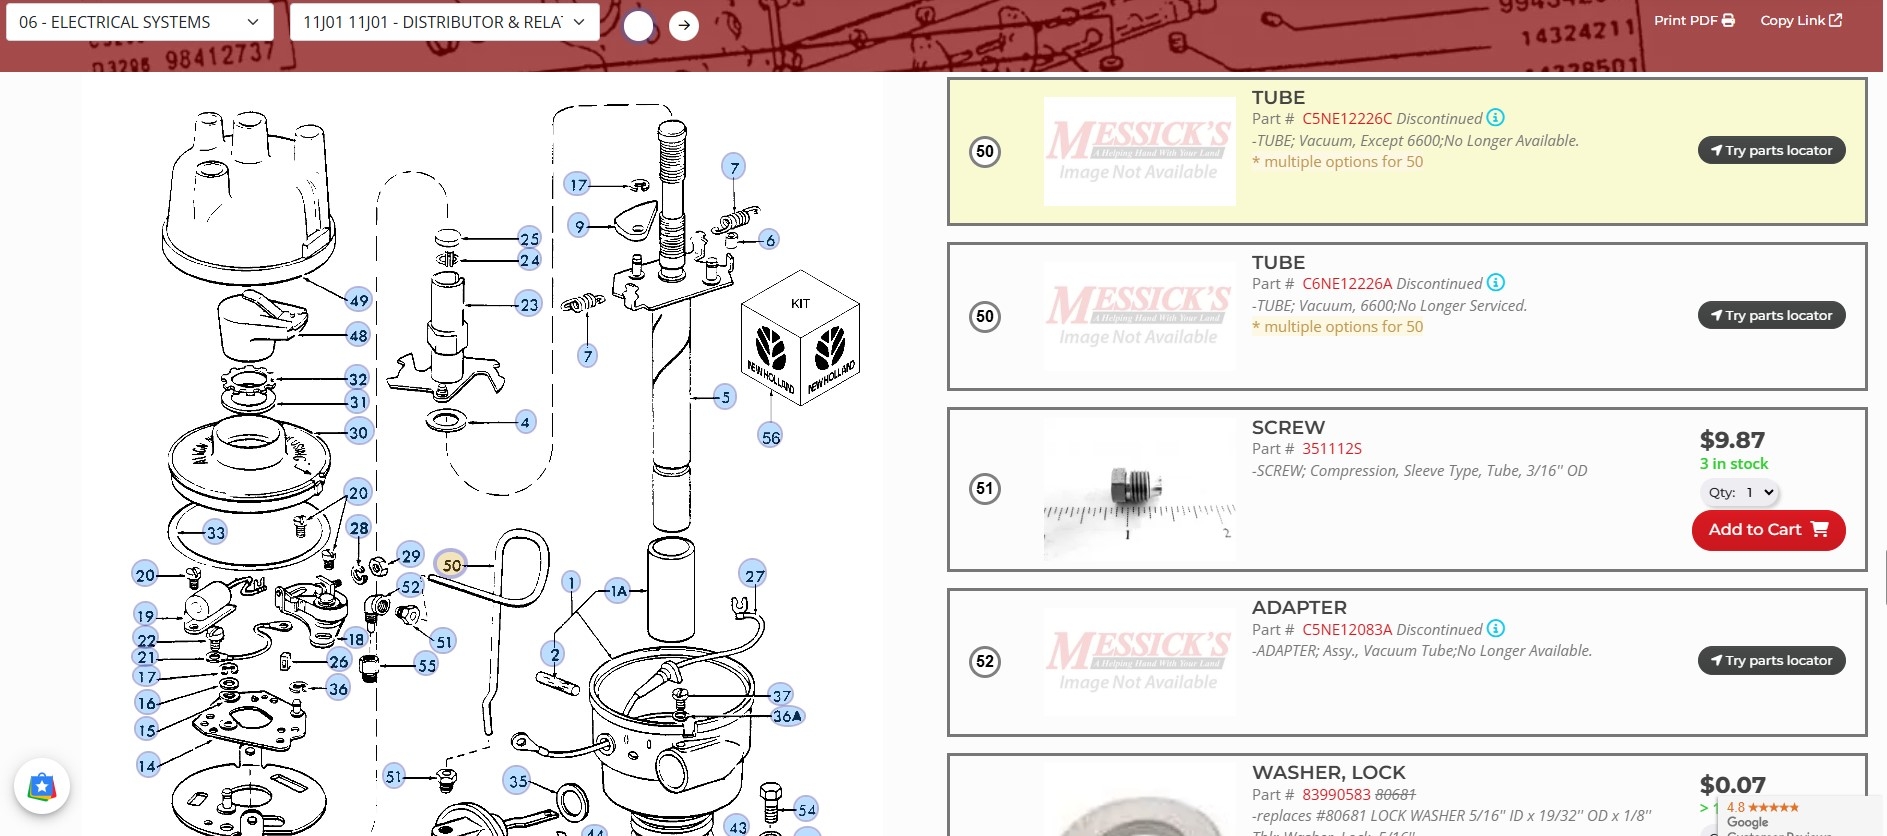Screen dimensions: 1887x836
Task: Open the 06 - Electrical Systems dropdown
Action: pyautogui.click(x=139, y=22)
